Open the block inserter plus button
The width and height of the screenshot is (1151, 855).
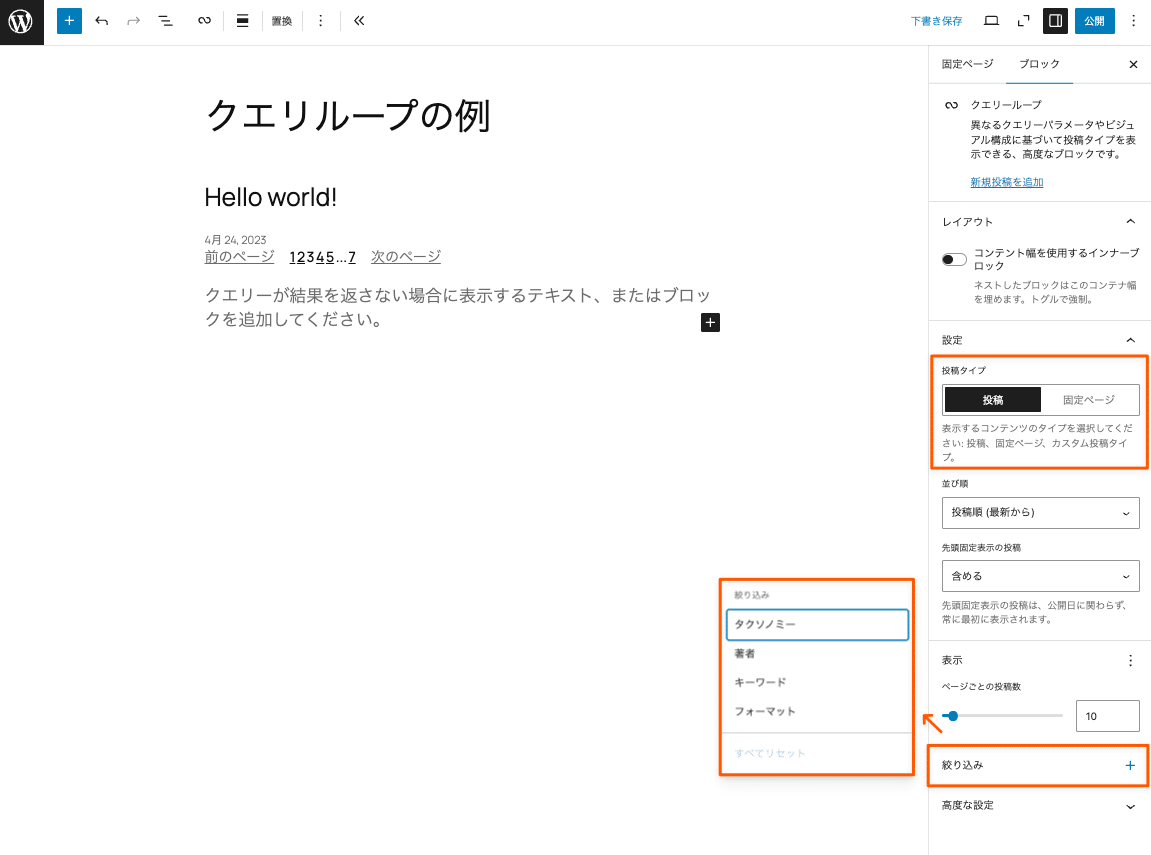[x=69, y=21]
